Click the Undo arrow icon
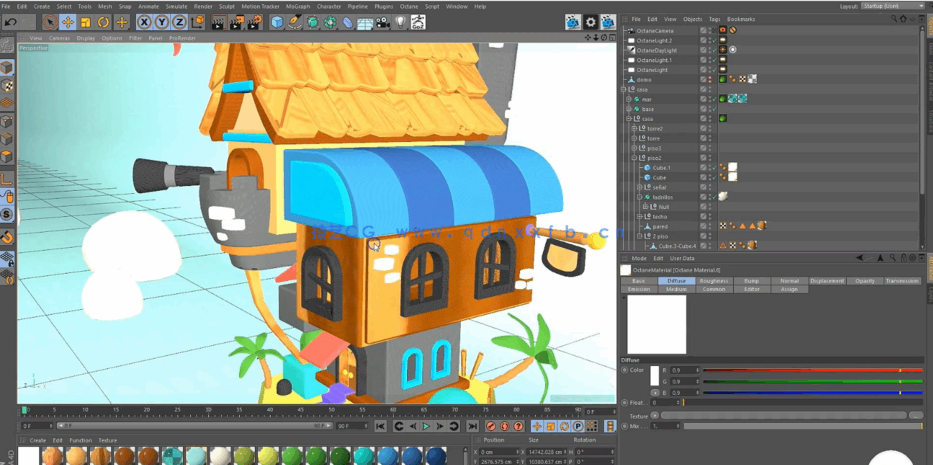 pyautogui.click(x=10, y=23)
